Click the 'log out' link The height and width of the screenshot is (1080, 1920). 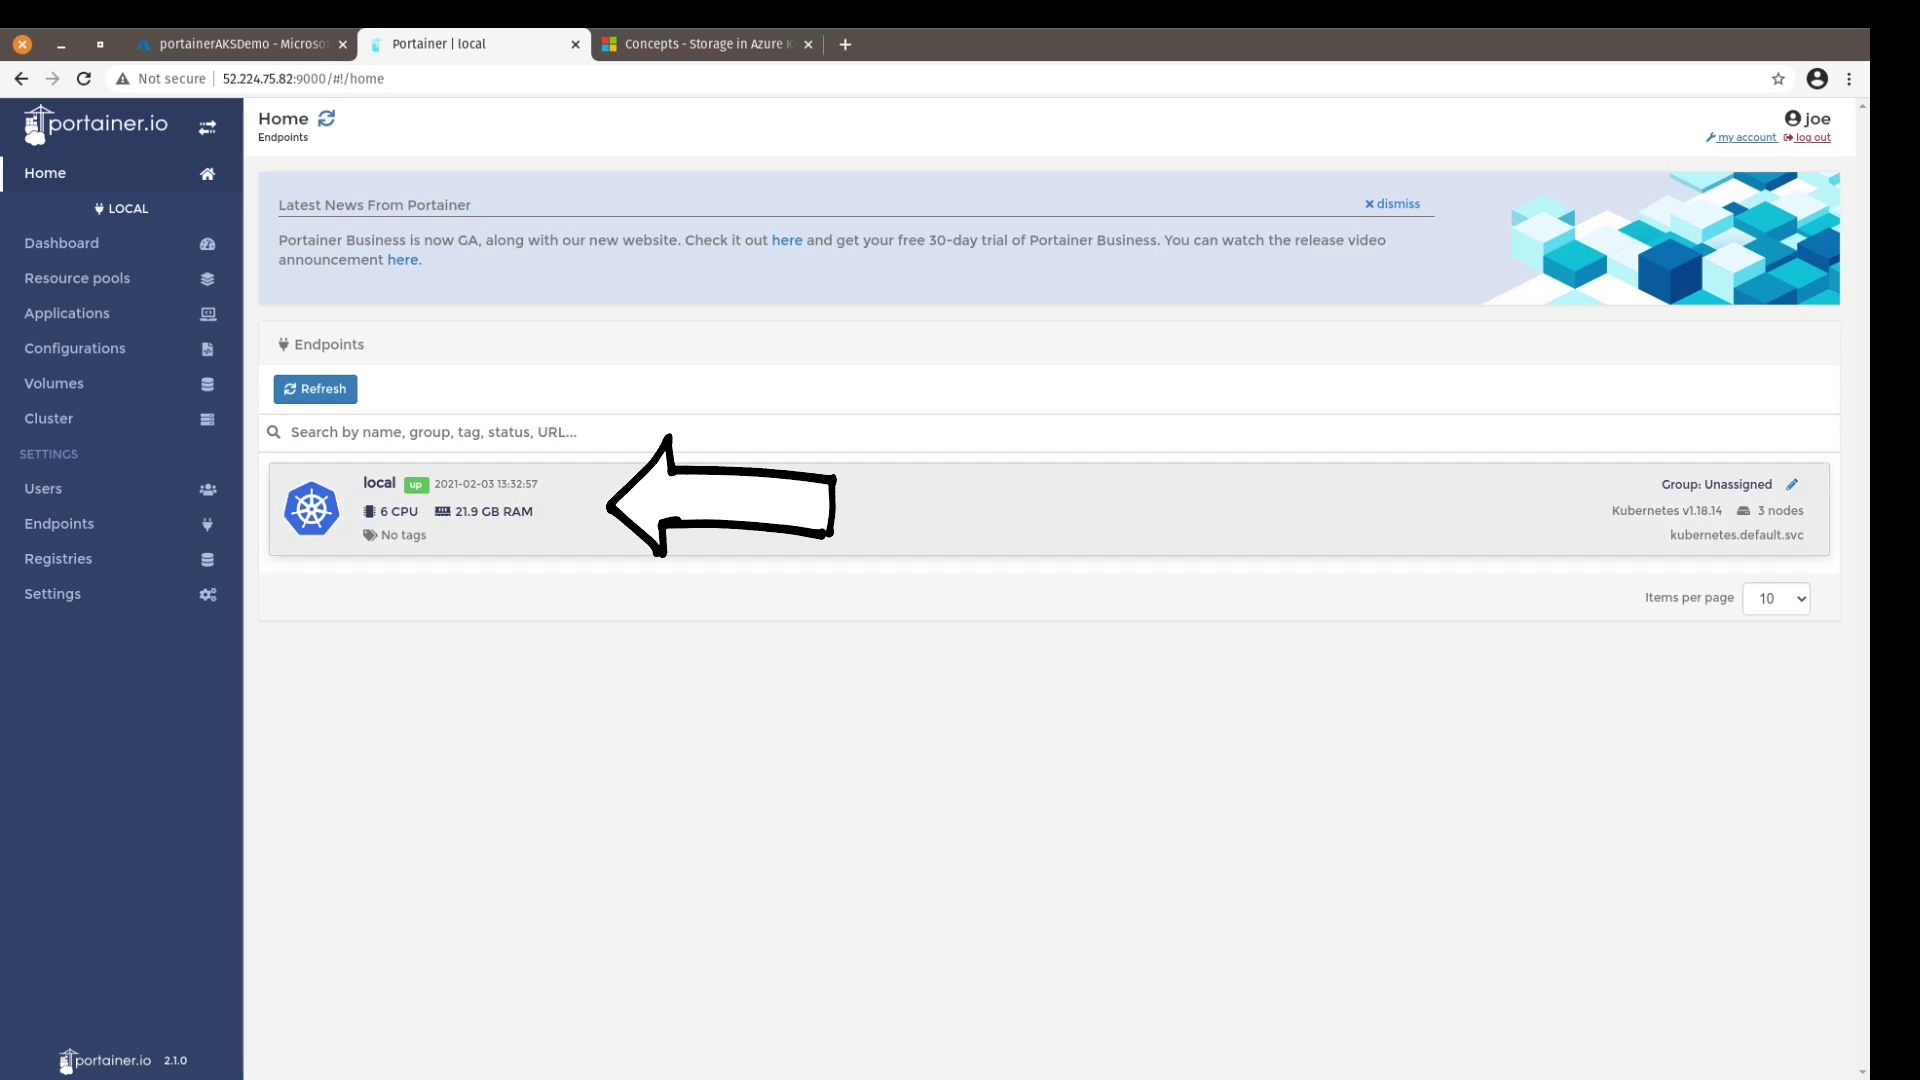pos(1812,138)
